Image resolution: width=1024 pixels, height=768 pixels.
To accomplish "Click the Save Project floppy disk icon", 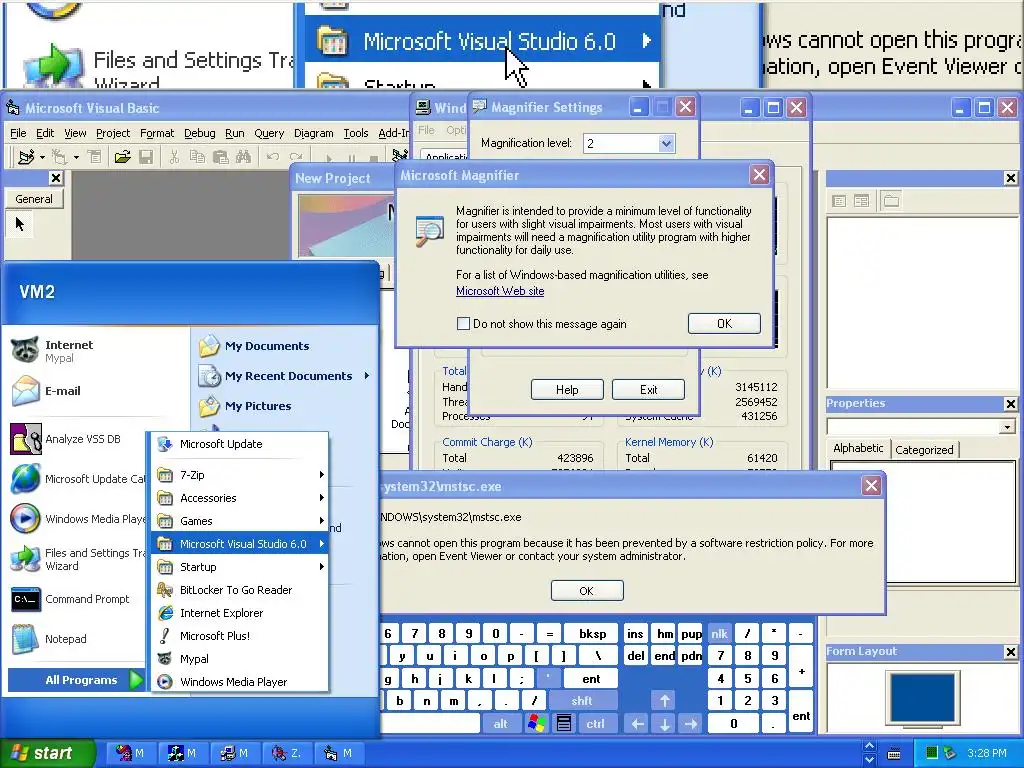I will click(x=146, y=157).
